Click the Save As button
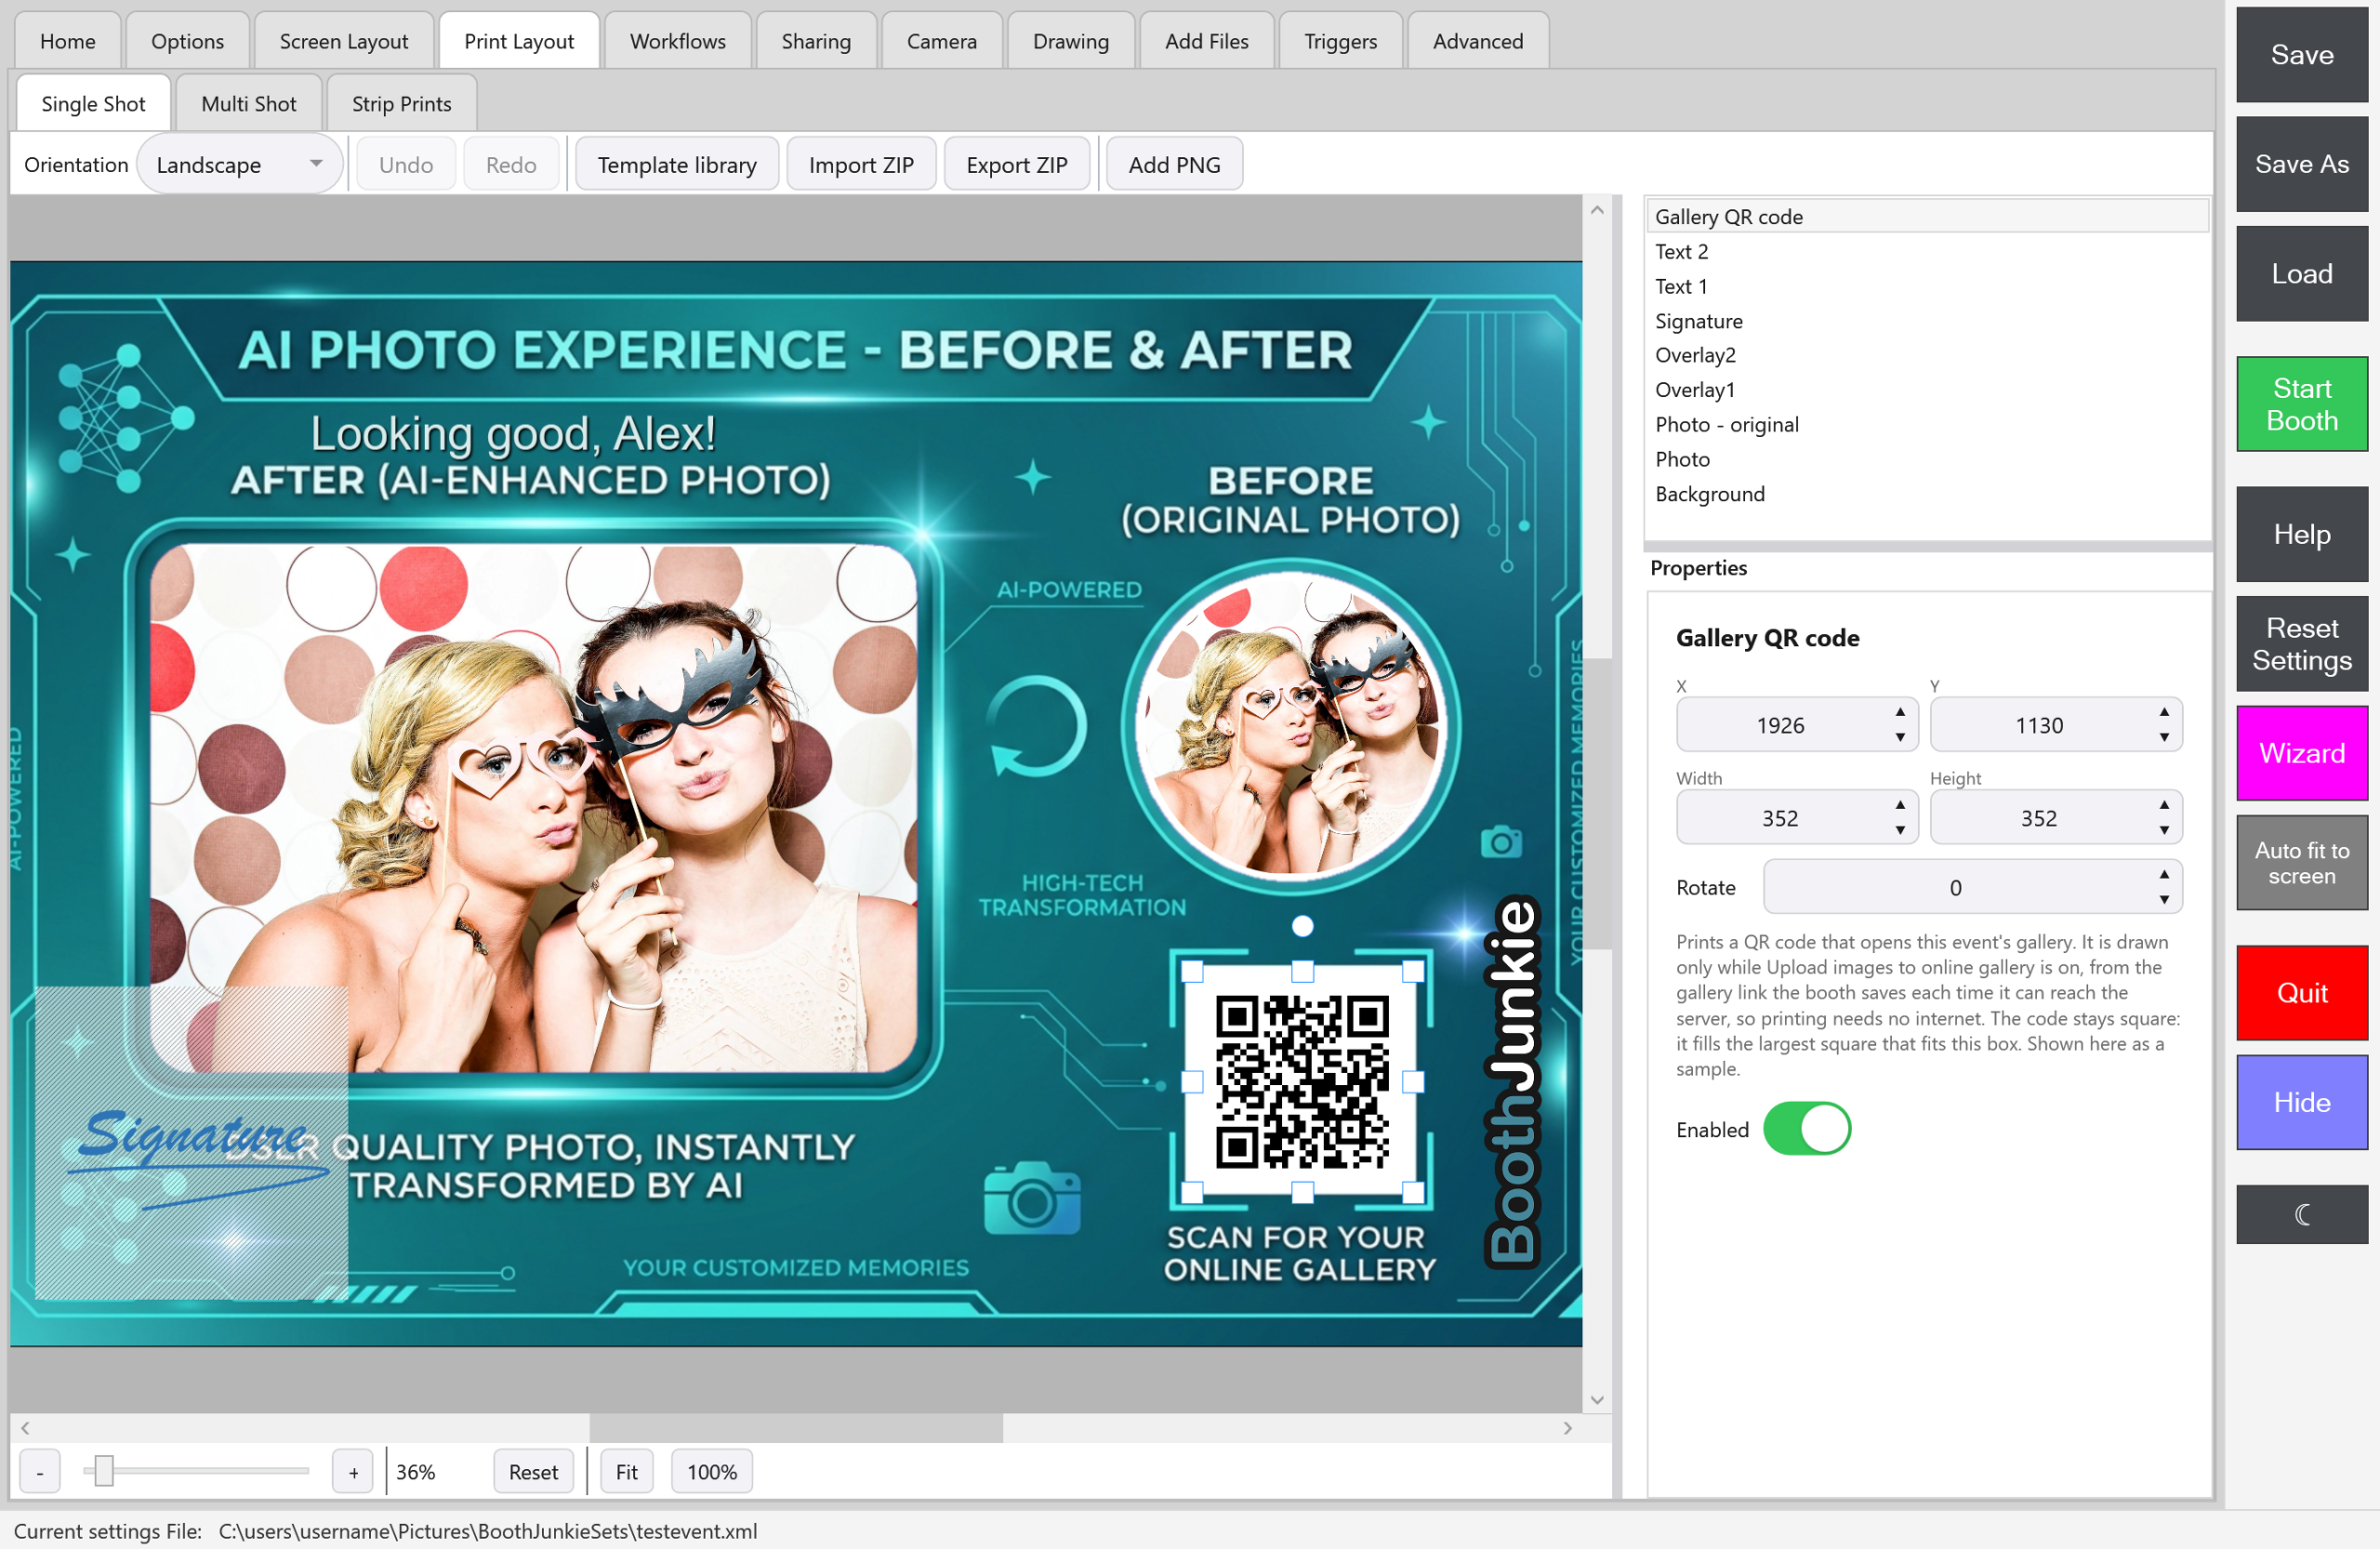 [2301, 164]
